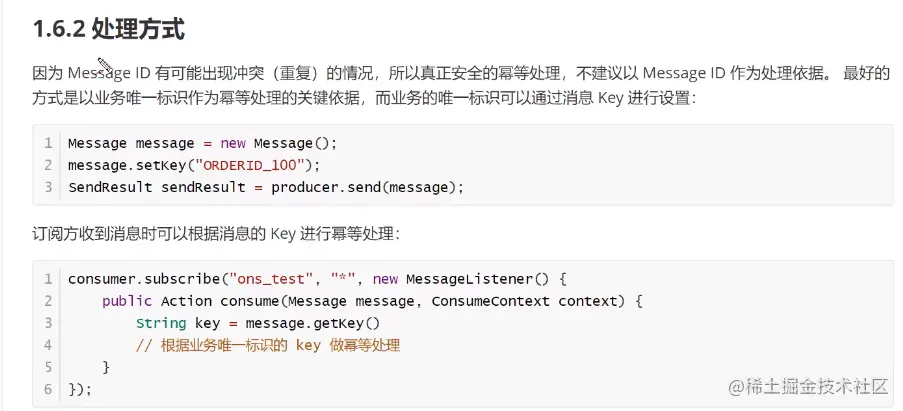Click the first Message ID text in paragraph
Image resolution: width=903 pixels, height=411 pixels.
(108, 73)
